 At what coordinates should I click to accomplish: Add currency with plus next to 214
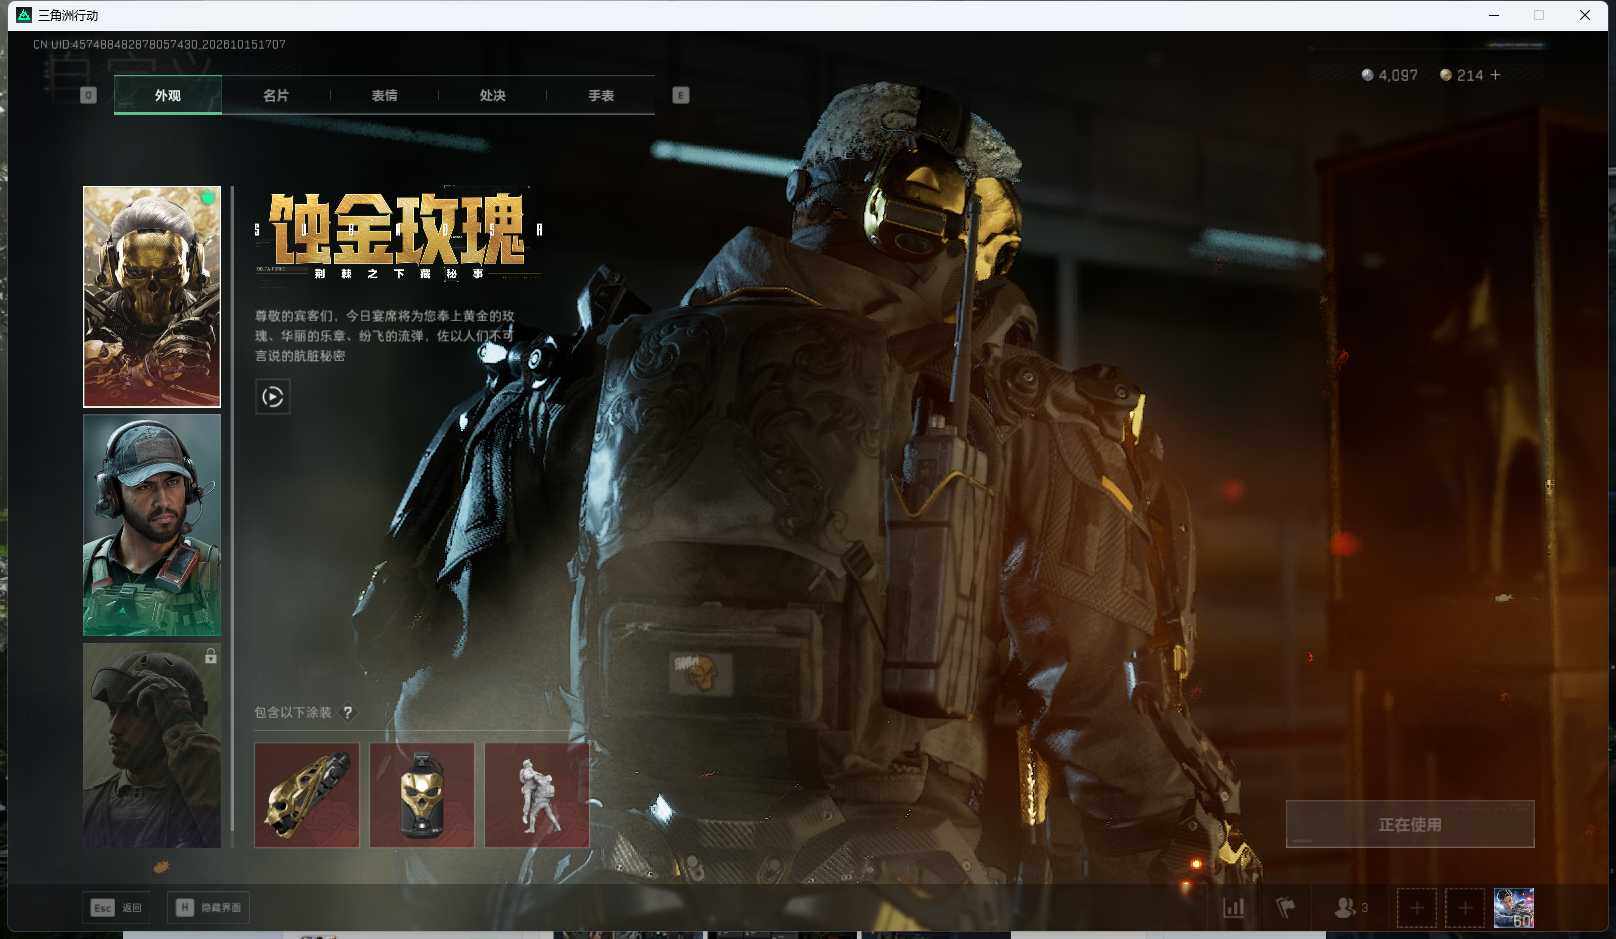pyautogui.click(x=1495, y=75)
